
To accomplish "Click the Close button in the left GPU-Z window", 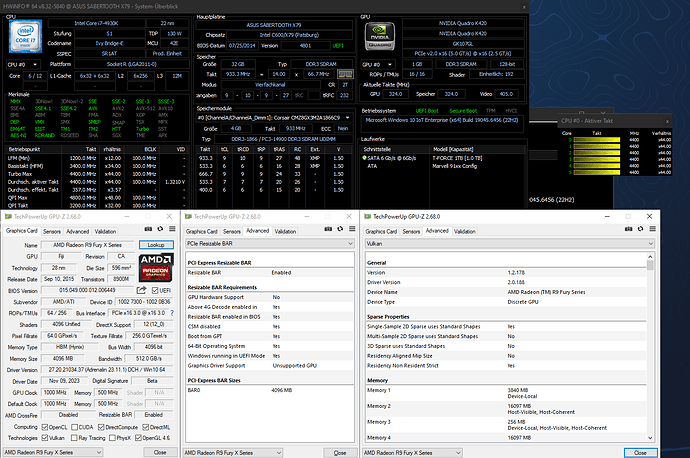I will coord(160,452).
